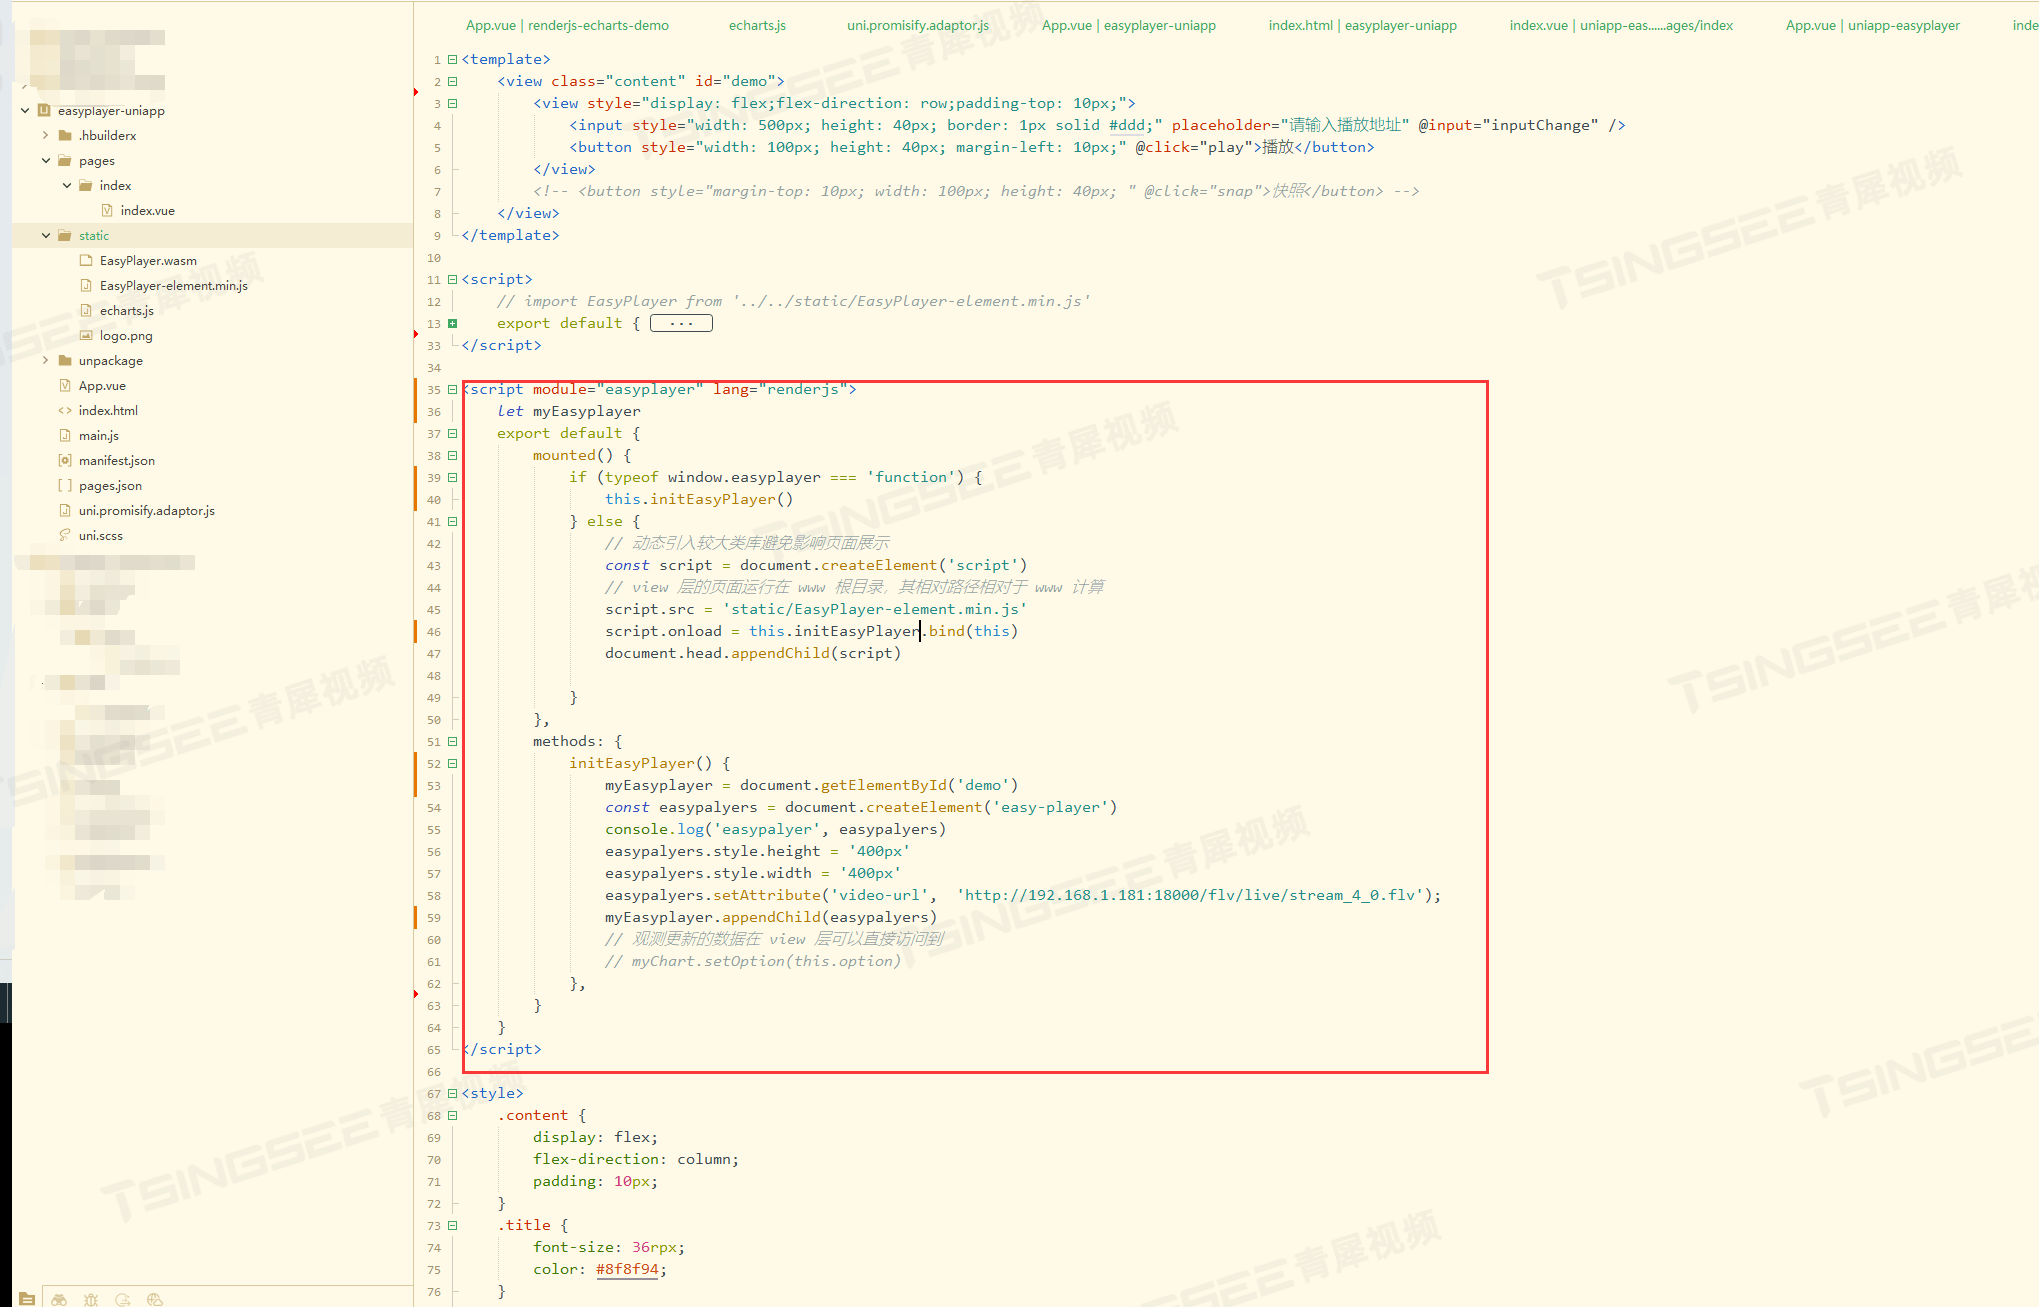
Task: Collapse the static folder chevron
Action: [46, 235]
